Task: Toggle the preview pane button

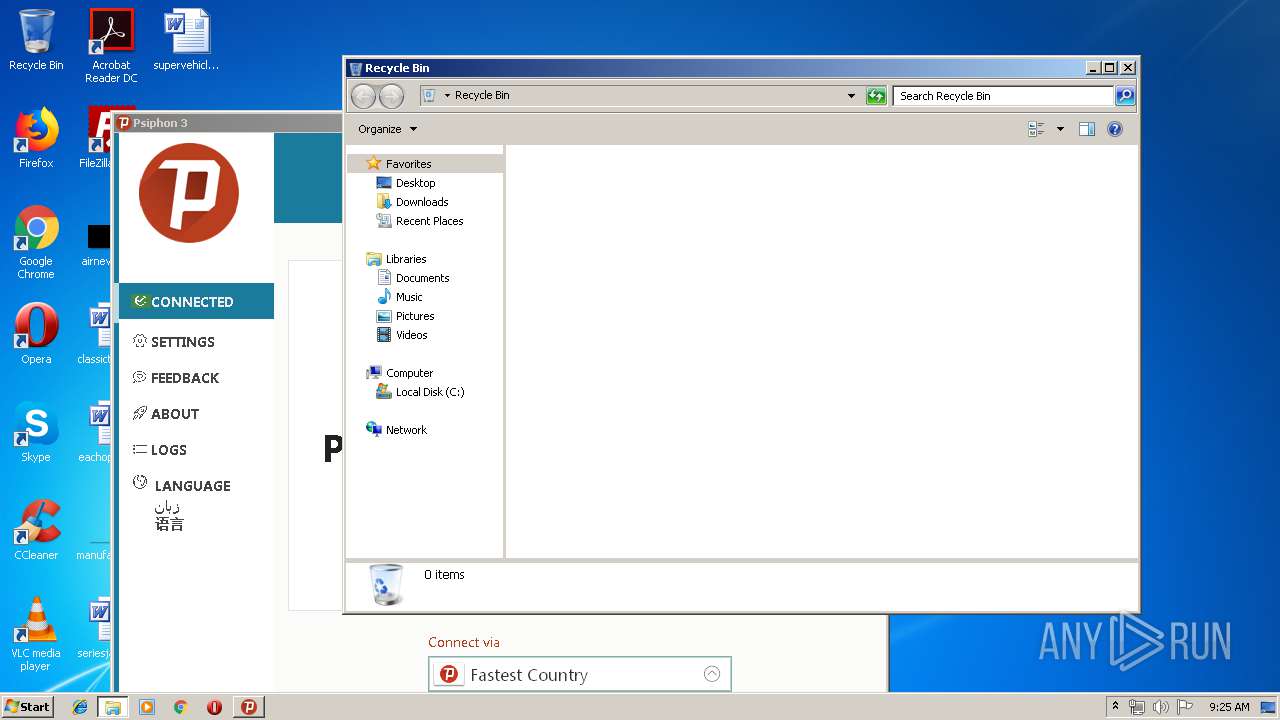Action: [1087, 129]
